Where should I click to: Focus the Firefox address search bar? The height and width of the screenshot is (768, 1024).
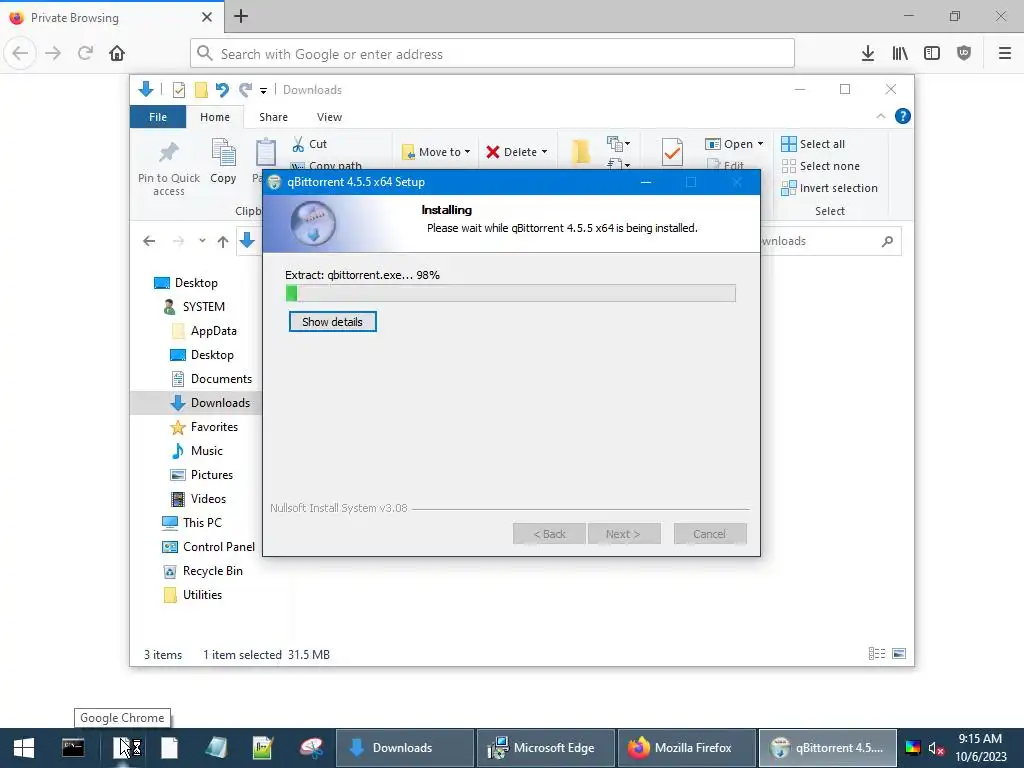pyautogui.click(x=492, y=54)
